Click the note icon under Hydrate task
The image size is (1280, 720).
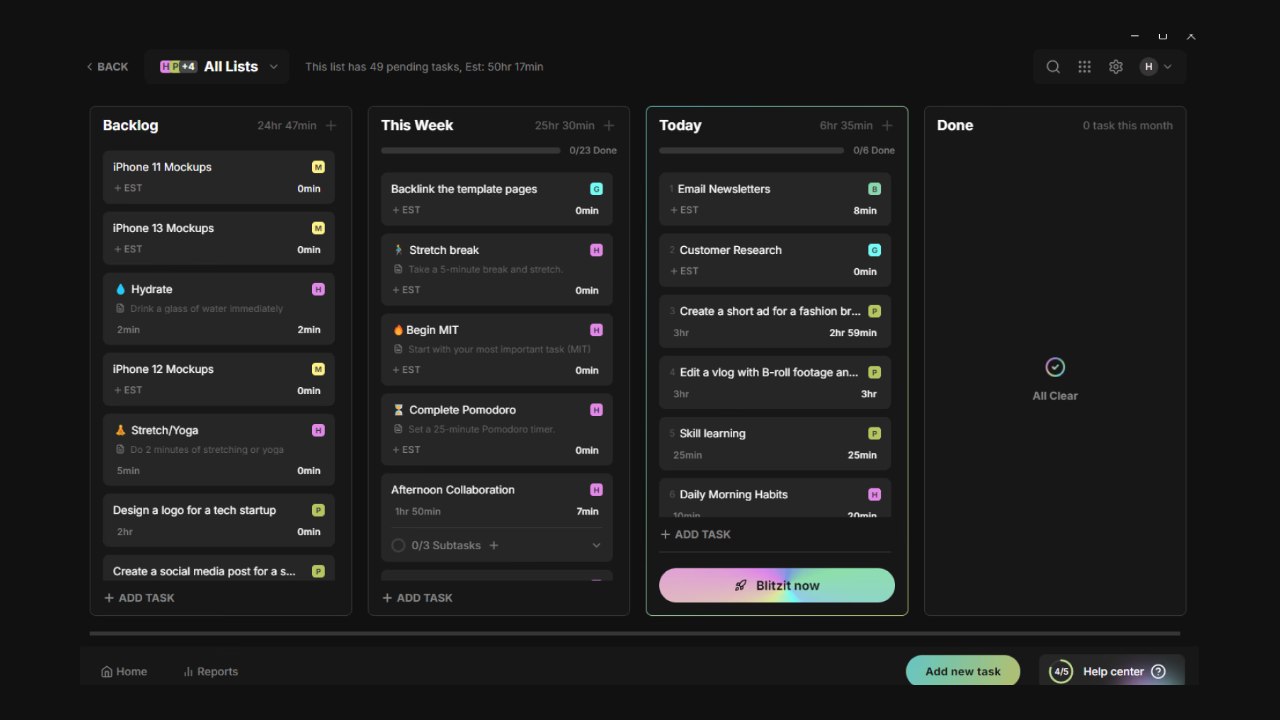[x=120, y=309]
